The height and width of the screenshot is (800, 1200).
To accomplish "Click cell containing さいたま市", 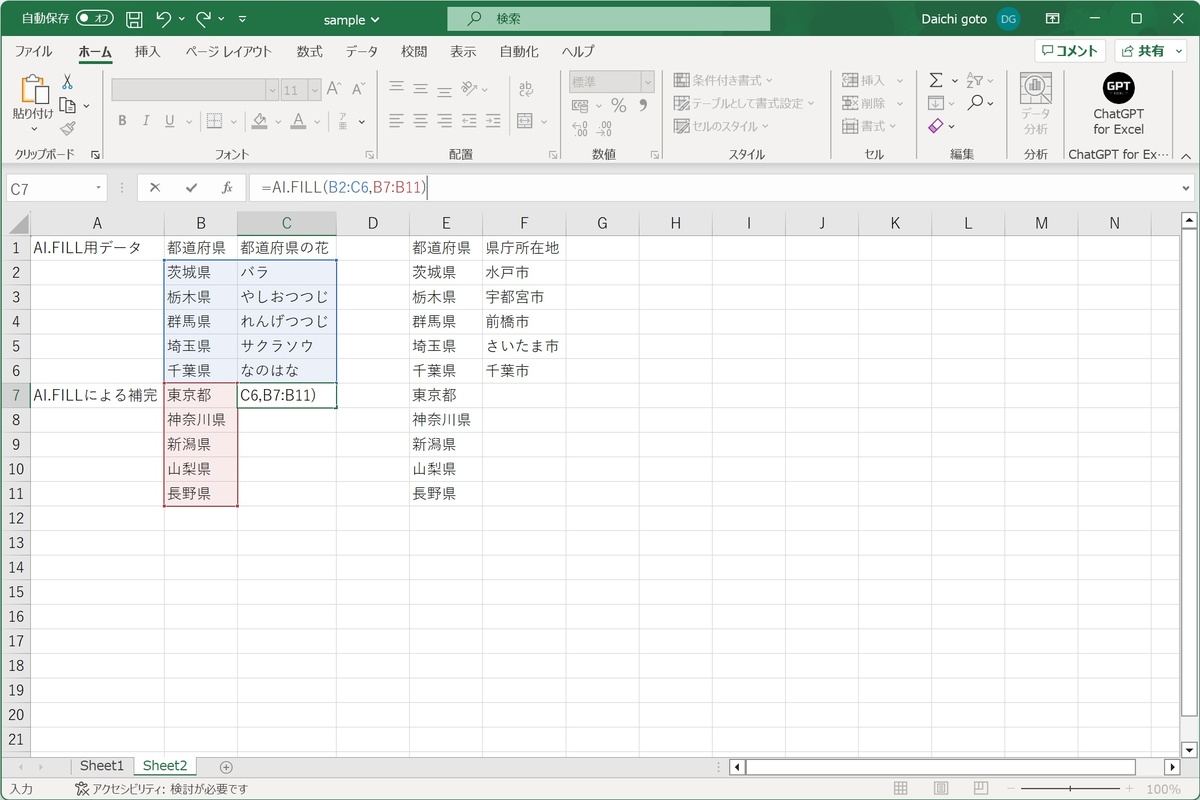I will [522, 346].
